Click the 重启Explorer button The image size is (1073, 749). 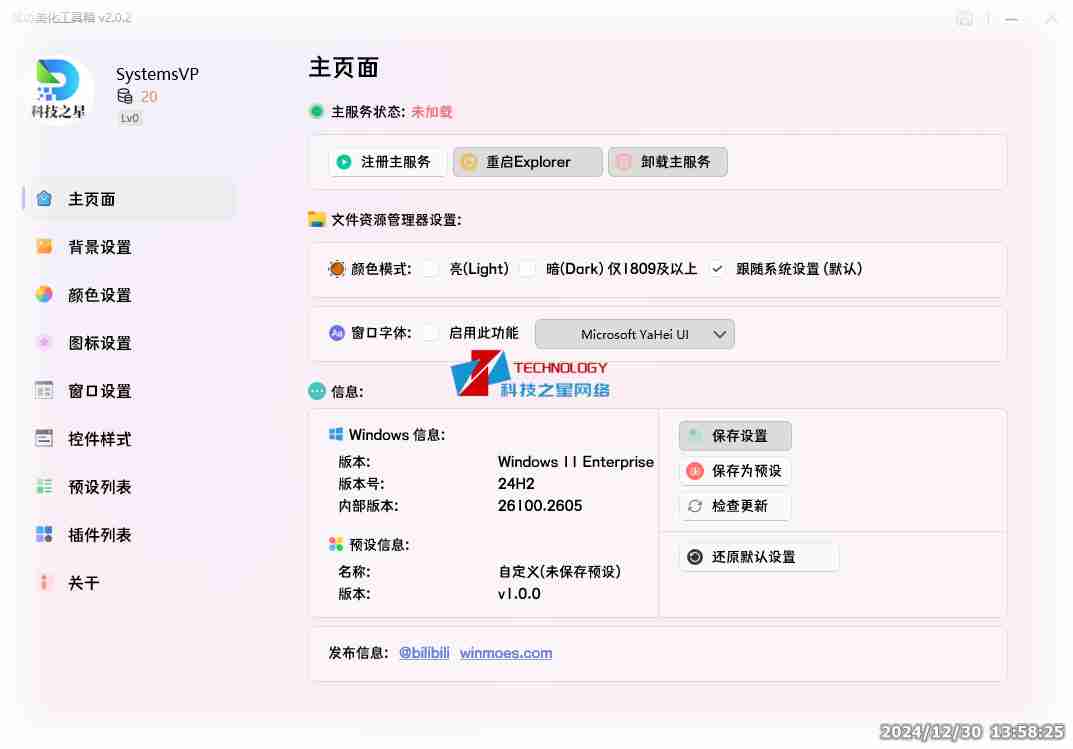(528, 162)
